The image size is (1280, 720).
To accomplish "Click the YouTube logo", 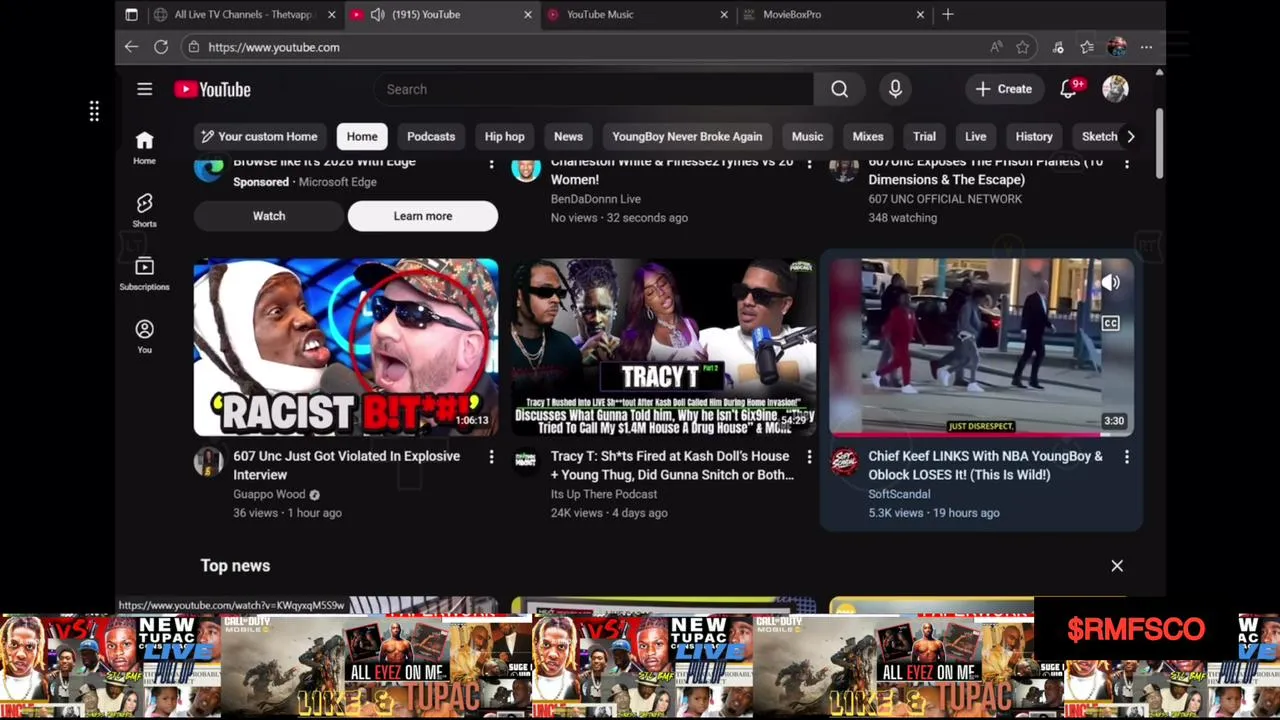I will pos(212,89).
